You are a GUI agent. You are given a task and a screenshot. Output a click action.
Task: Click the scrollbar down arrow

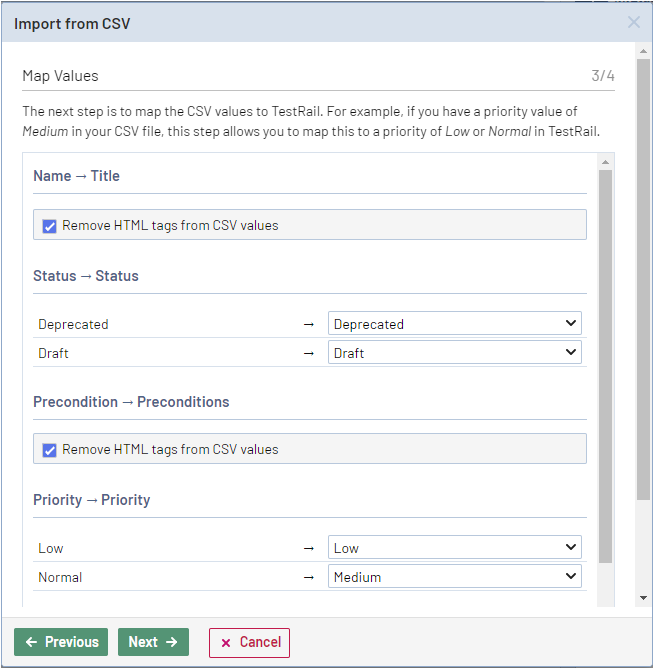tap(605, 598)
